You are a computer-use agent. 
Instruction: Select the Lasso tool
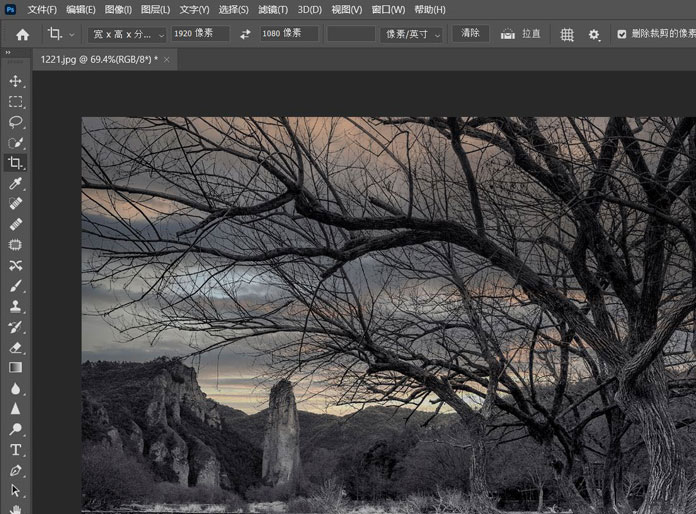point(15,122)
